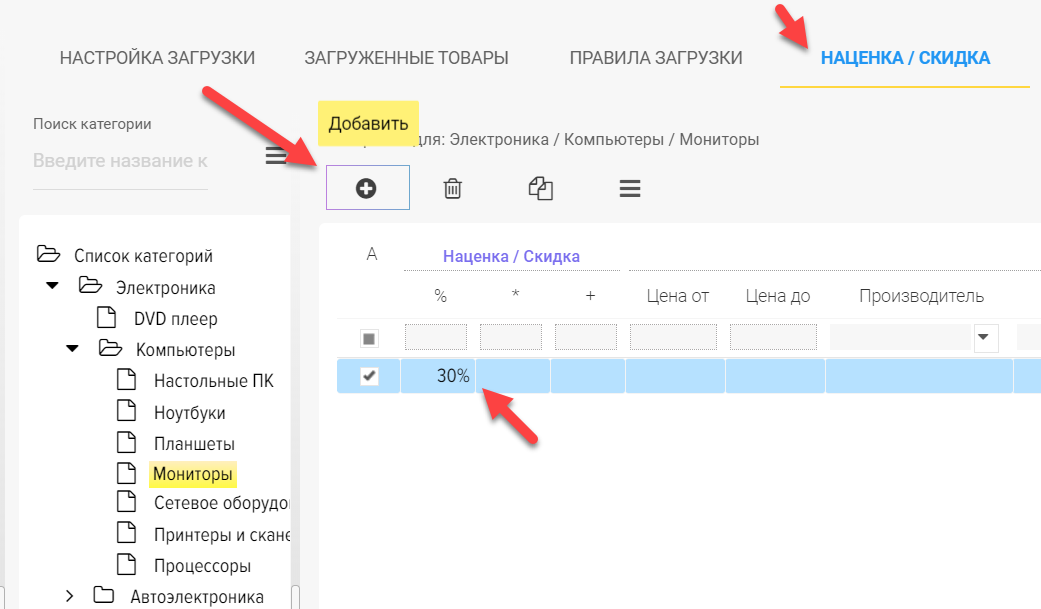Viewport: 1041px width, 609px height.
Task: Click the Список категорий folder icon
Action: coord(48,254)
